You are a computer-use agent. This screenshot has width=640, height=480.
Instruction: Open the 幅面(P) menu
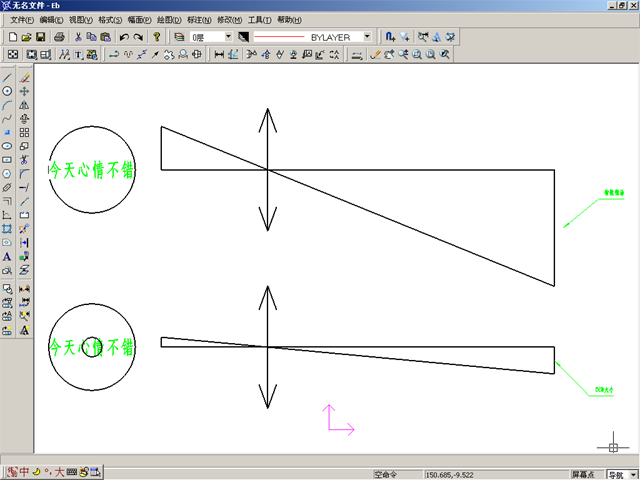click(140, 20)
